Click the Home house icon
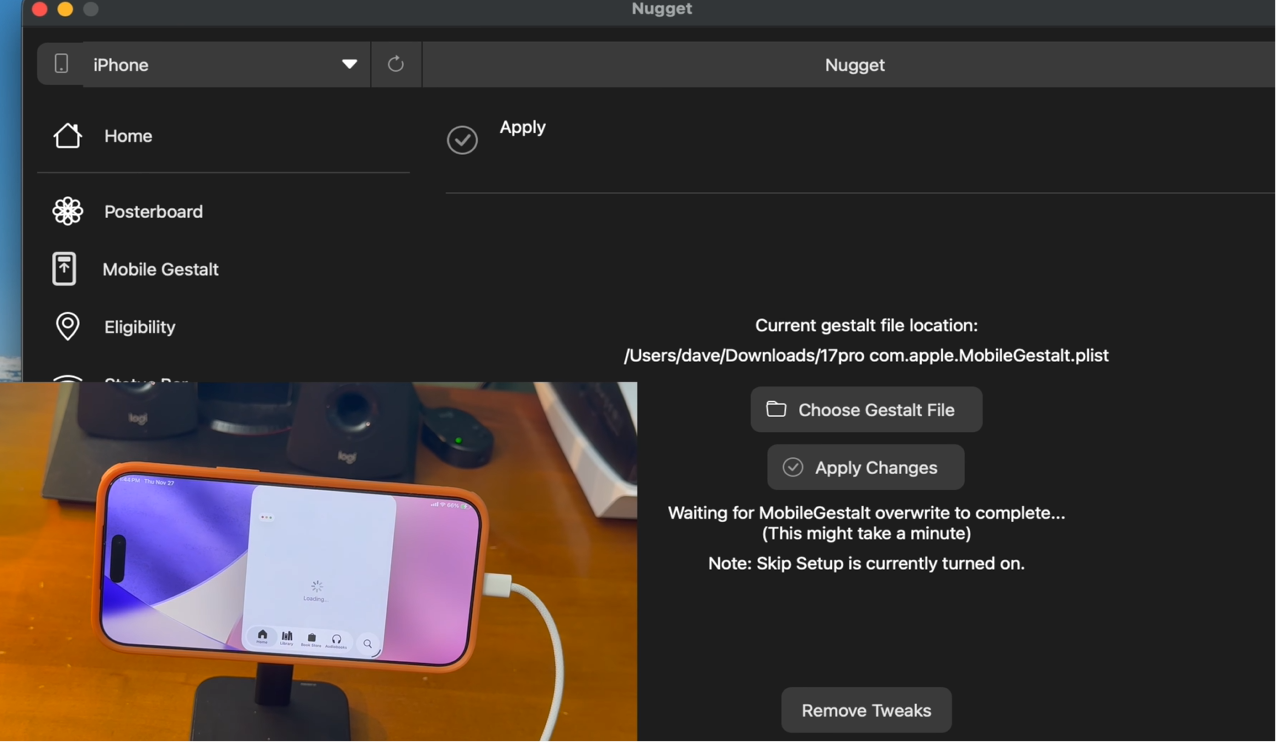This screenshot has width=1276, height=742. 67,135
